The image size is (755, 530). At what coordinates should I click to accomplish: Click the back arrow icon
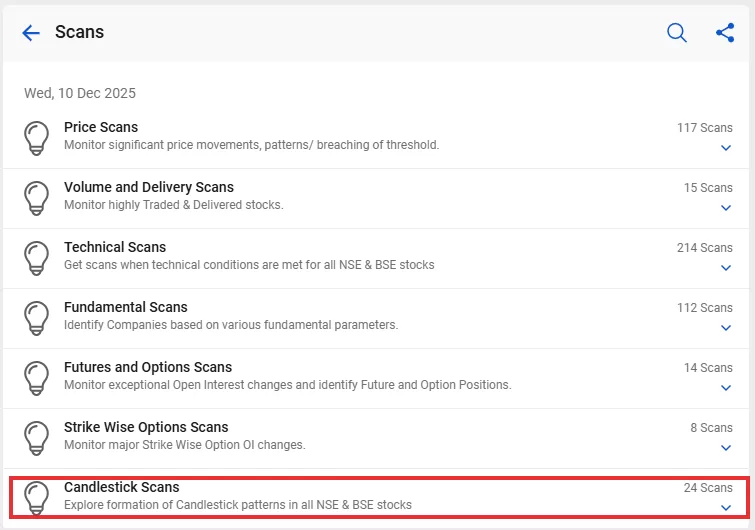(x=31, y=33)
